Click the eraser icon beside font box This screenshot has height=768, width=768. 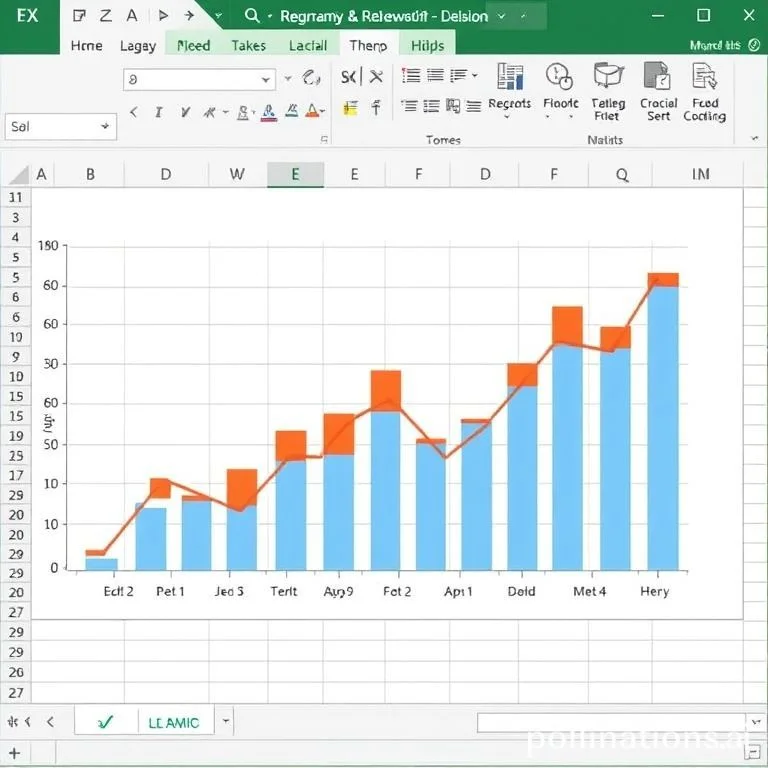(311, 77)
